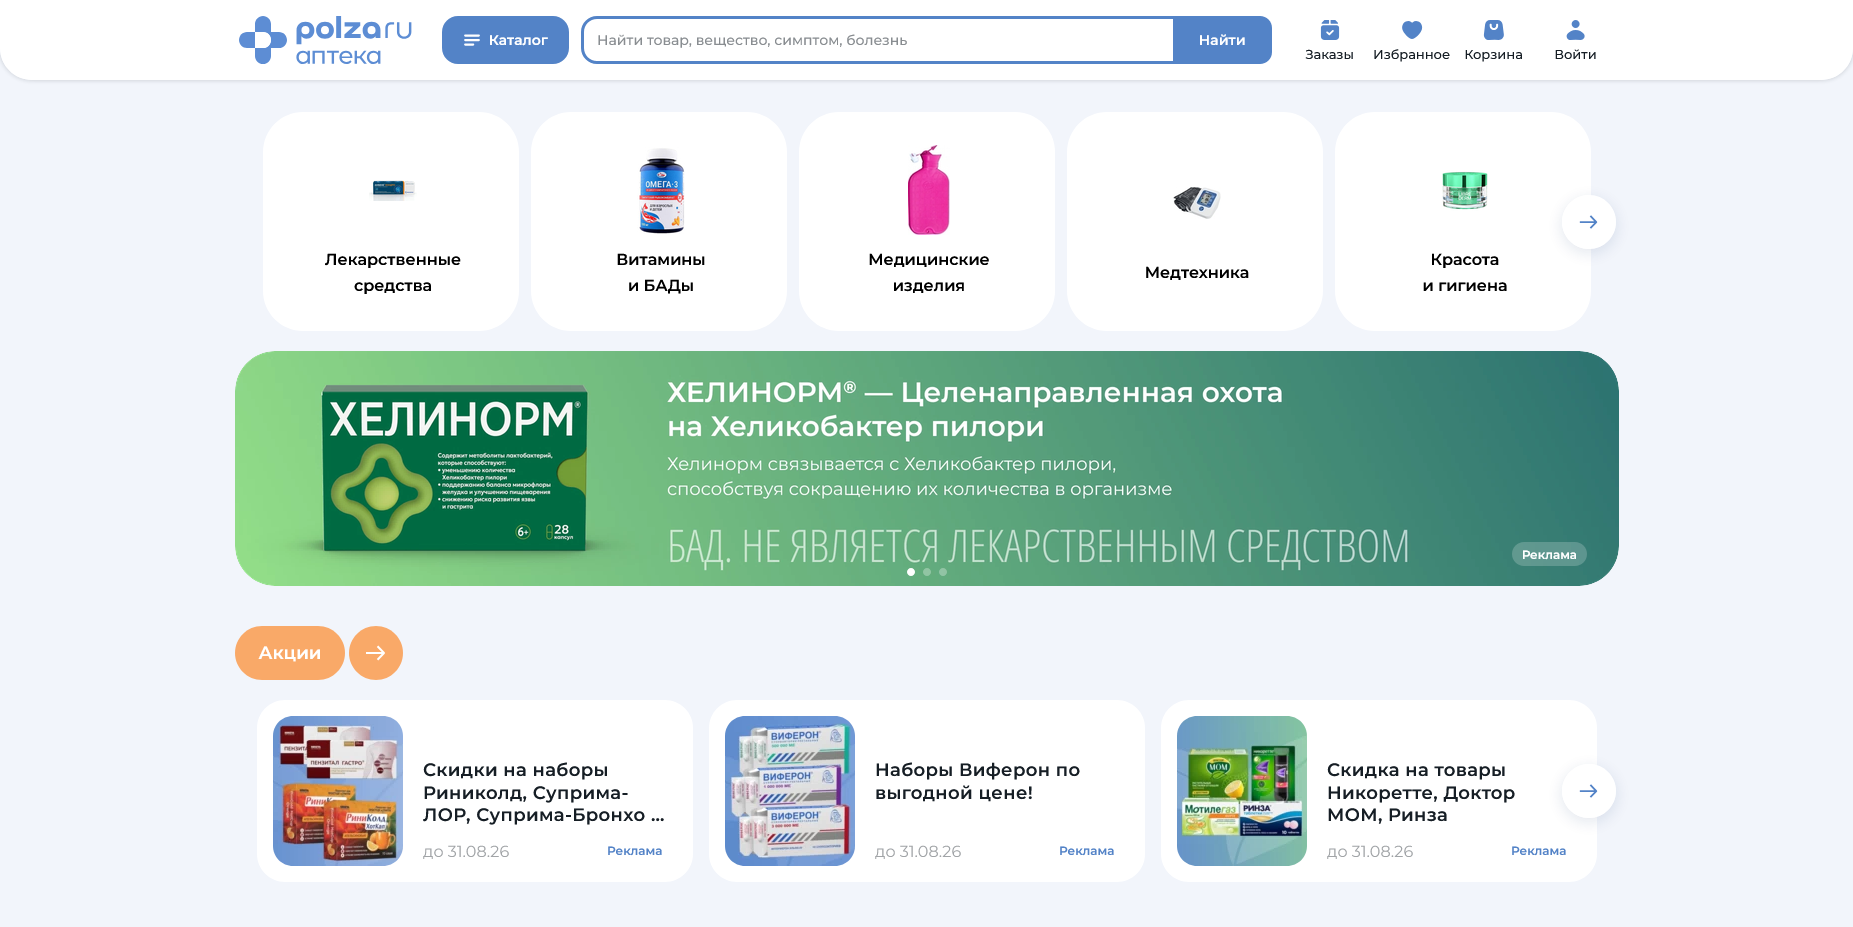1853x927 pixels.
Task: Click Войти user login icon
Action: point(1575,40)
